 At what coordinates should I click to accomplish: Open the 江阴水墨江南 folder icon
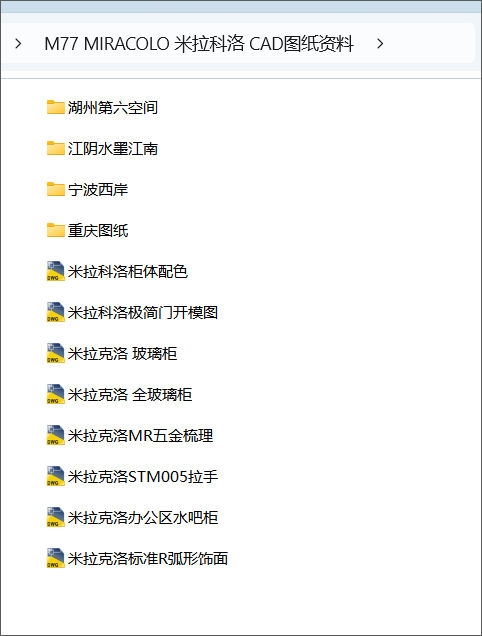click(x=56, y=148)
